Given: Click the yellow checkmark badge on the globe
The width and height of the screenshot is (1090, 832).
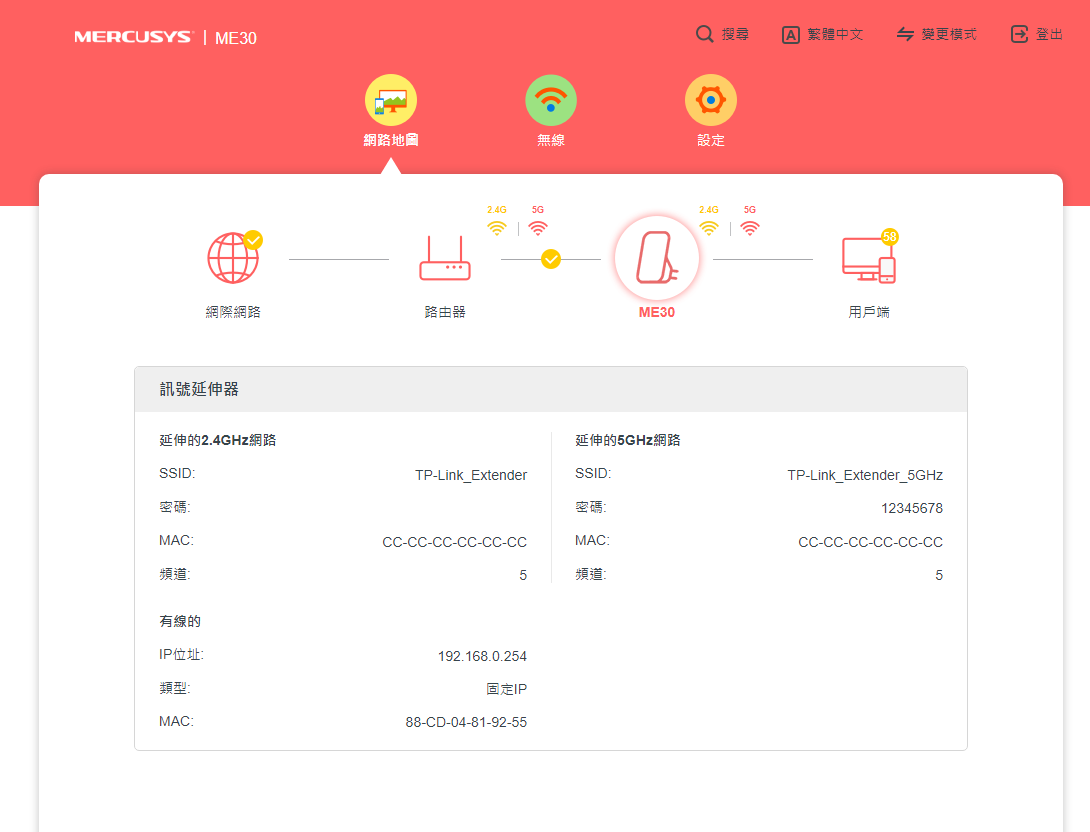Looking at the screenshot, I should pyautogui.click(x=253, y=240).
